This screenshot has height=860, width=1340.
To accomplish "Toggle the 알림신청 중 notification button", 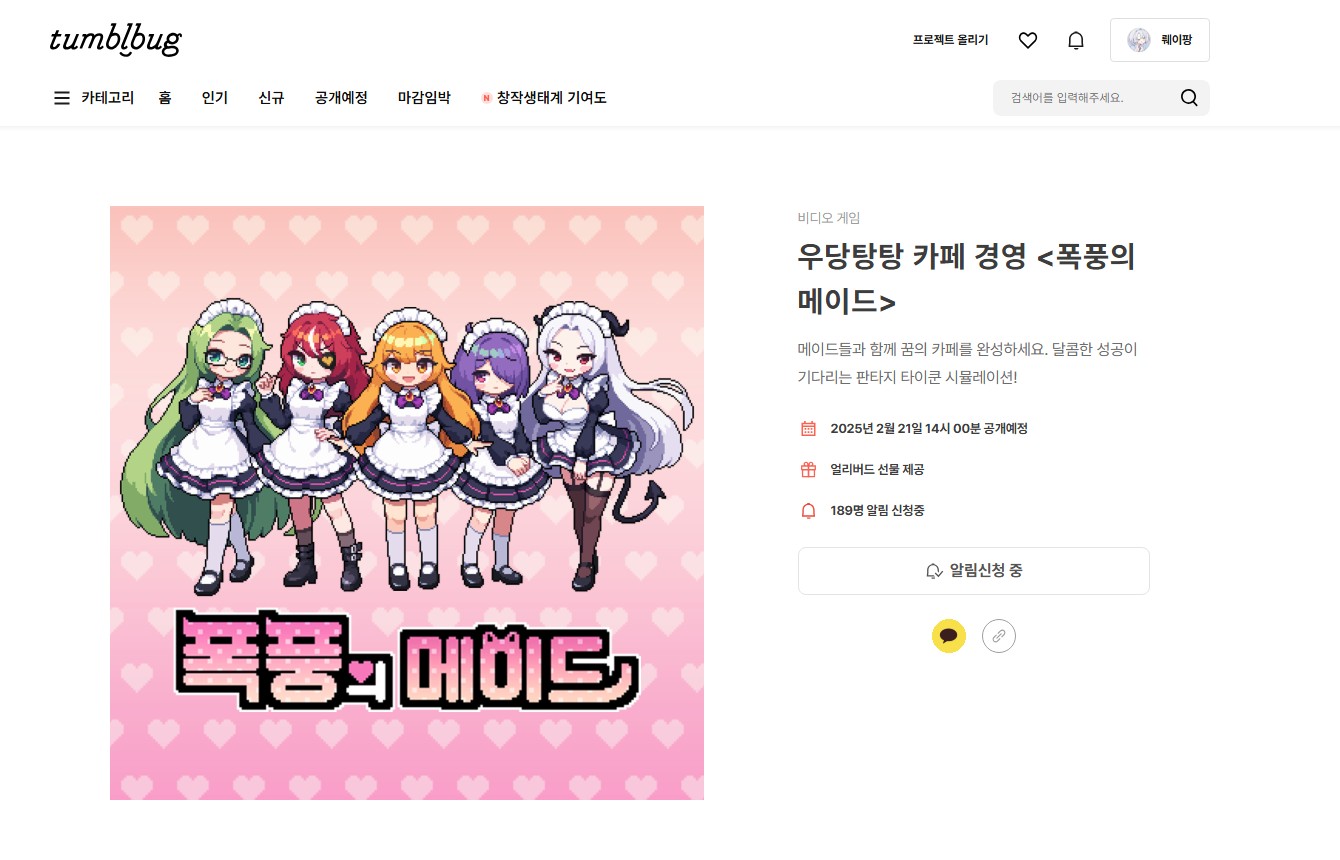I will (x=974, y=571).
